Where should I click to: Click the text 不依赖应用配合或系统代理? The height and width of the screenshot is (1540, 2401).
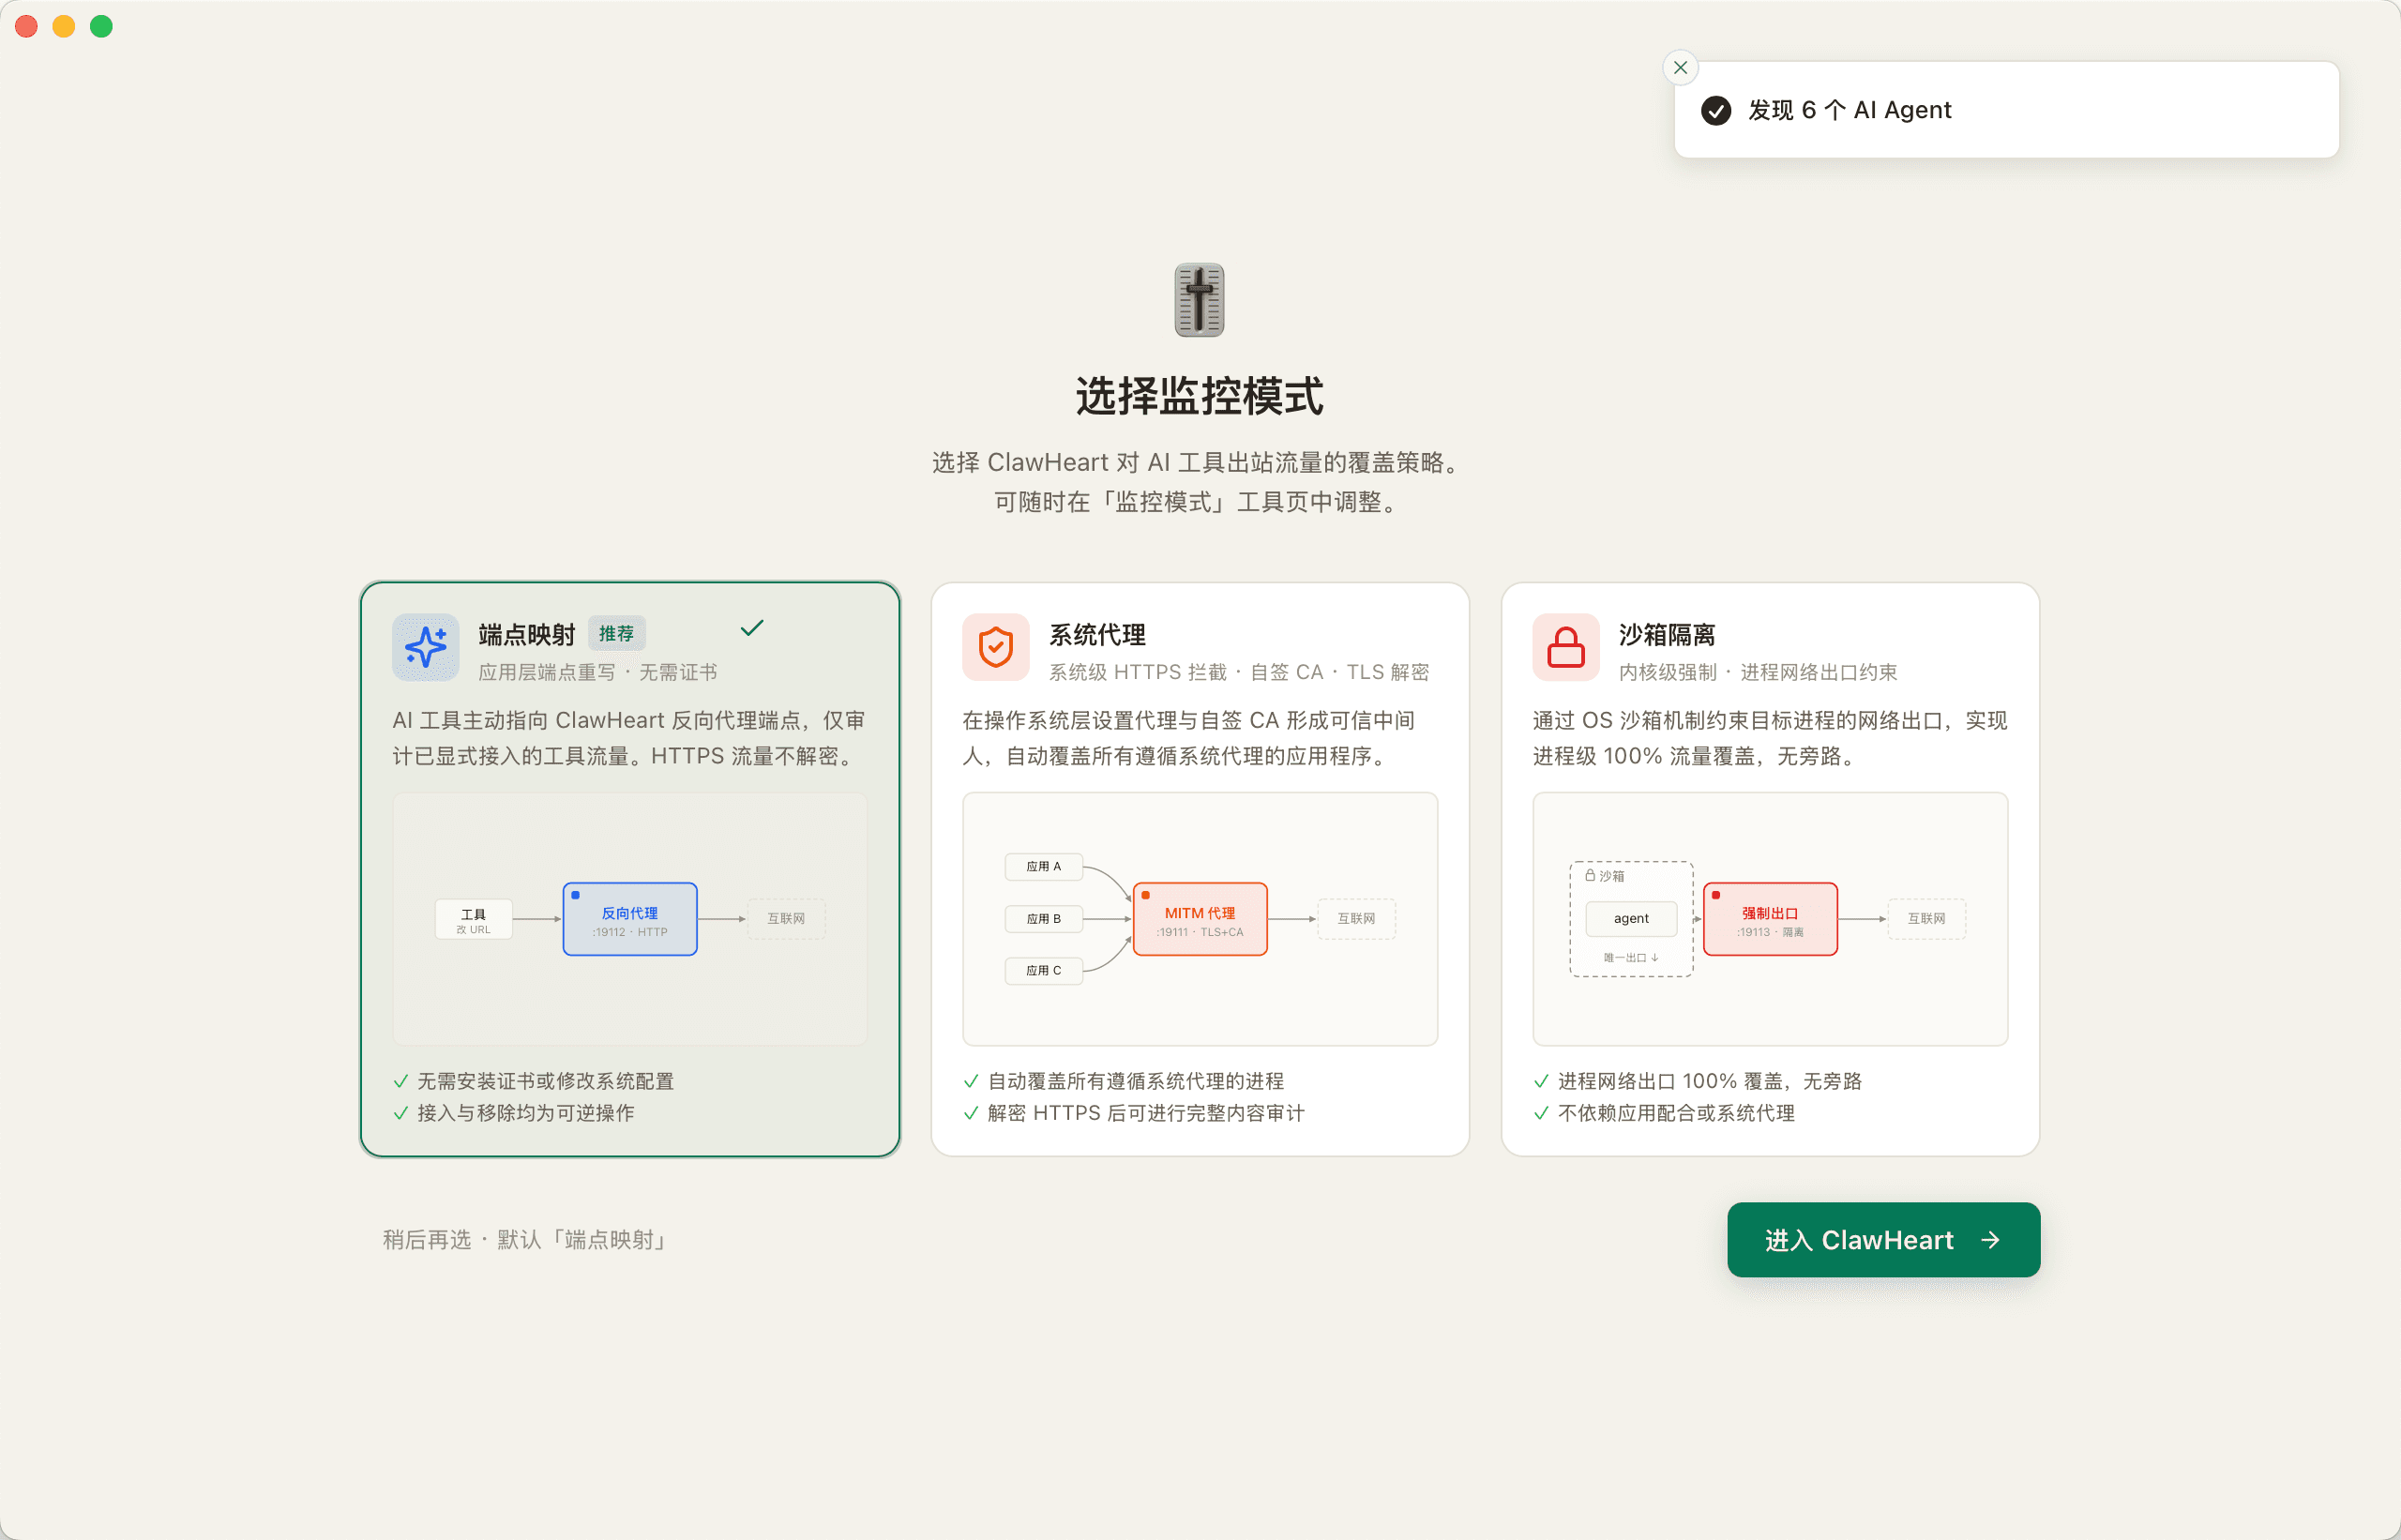1676,1112
